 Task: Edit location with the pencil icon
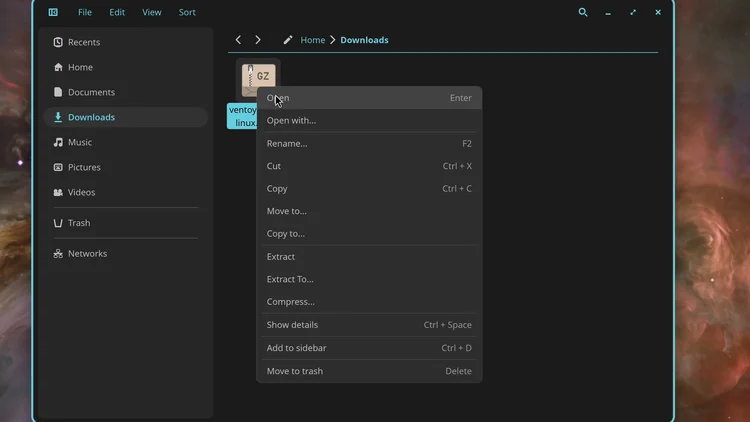pos(287,40)
